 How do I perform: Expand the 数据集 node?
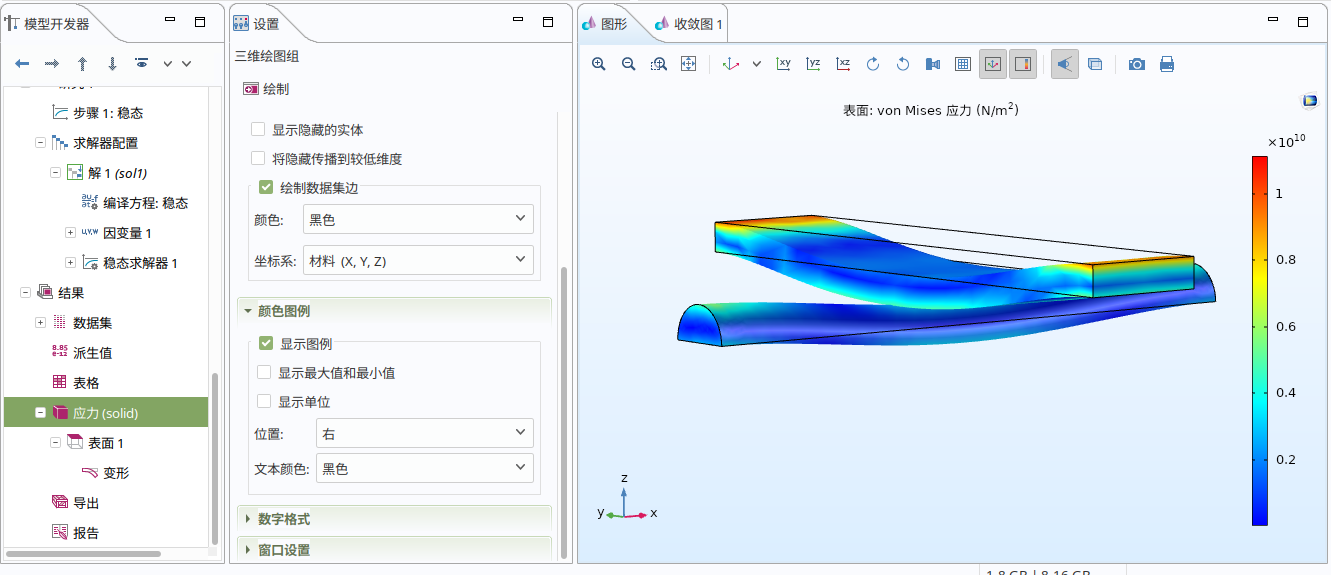[x=41, y=323]
